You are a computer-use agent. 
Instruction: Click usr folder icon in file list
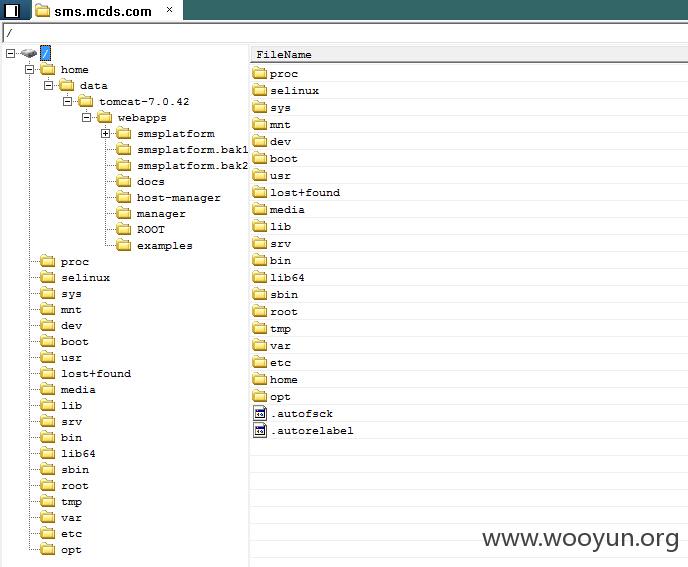tap(260, 176)
